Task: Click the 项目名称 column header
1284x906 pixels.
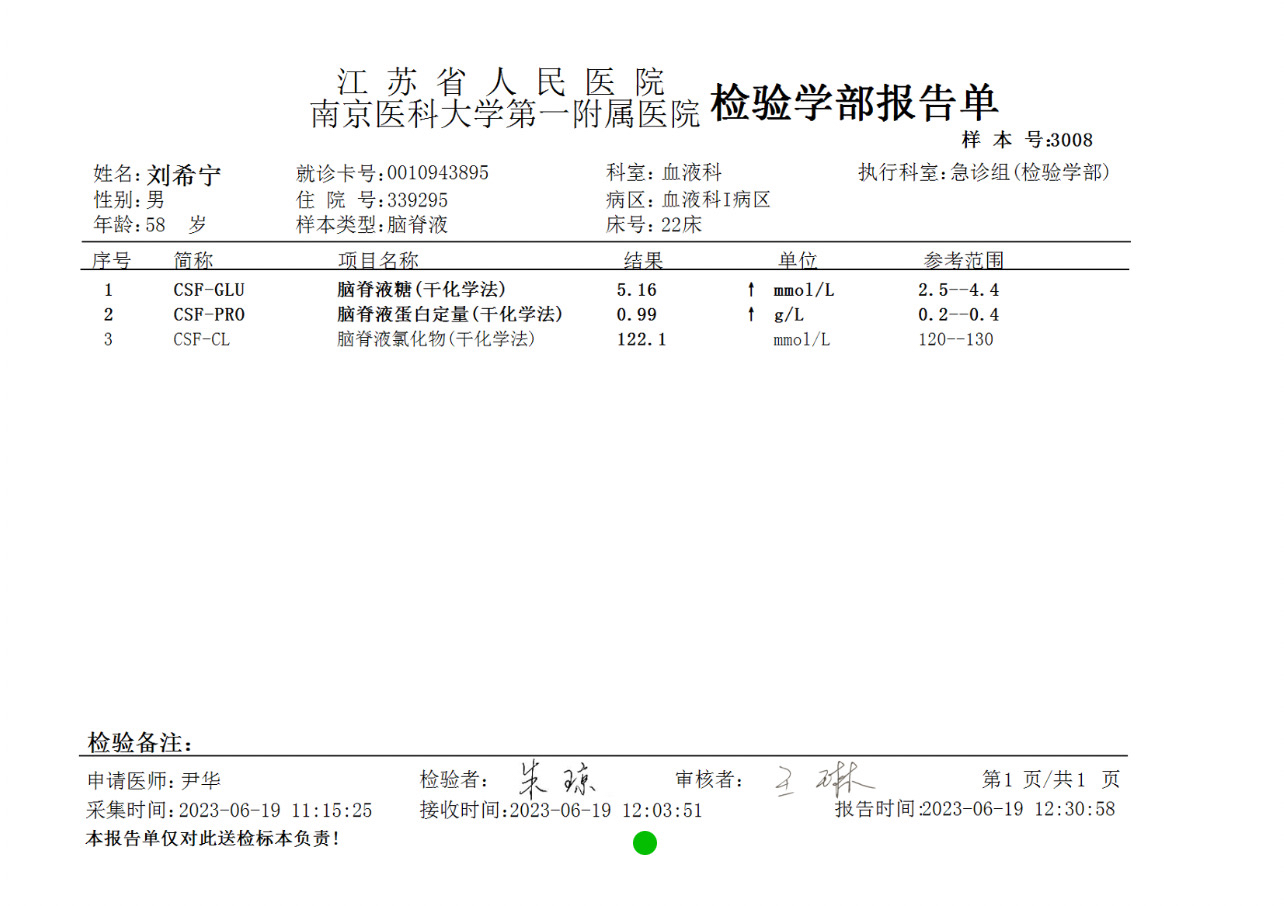Action: tap(378, 261)
